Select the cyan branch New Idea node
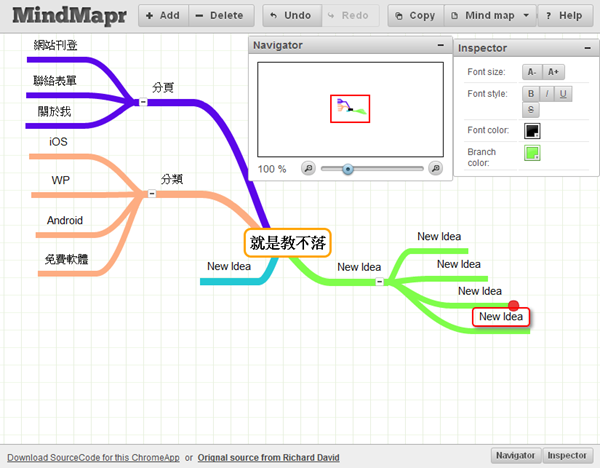Screen dimensions: 600x468 [229, 266]
